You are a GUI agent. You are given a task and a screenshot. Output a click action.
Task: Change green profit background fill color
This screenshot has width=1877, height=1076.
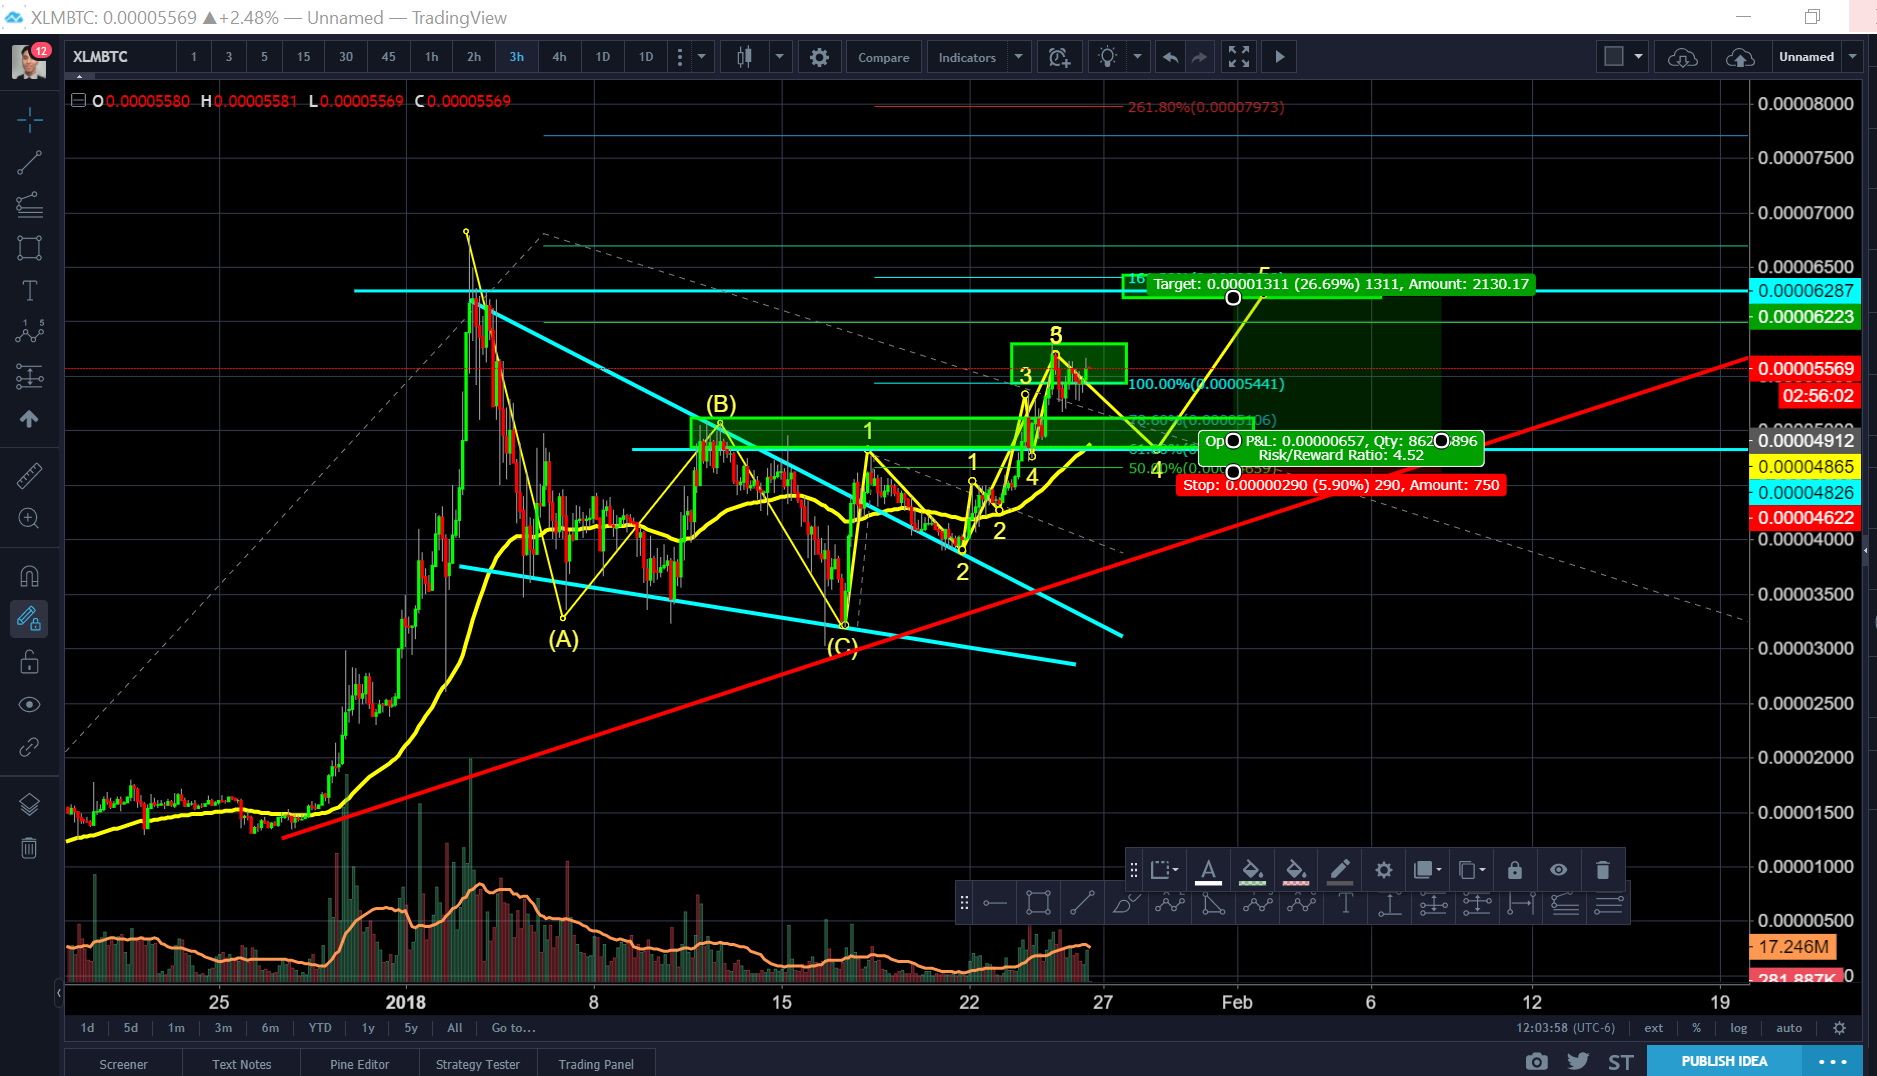click(1252, 870)
